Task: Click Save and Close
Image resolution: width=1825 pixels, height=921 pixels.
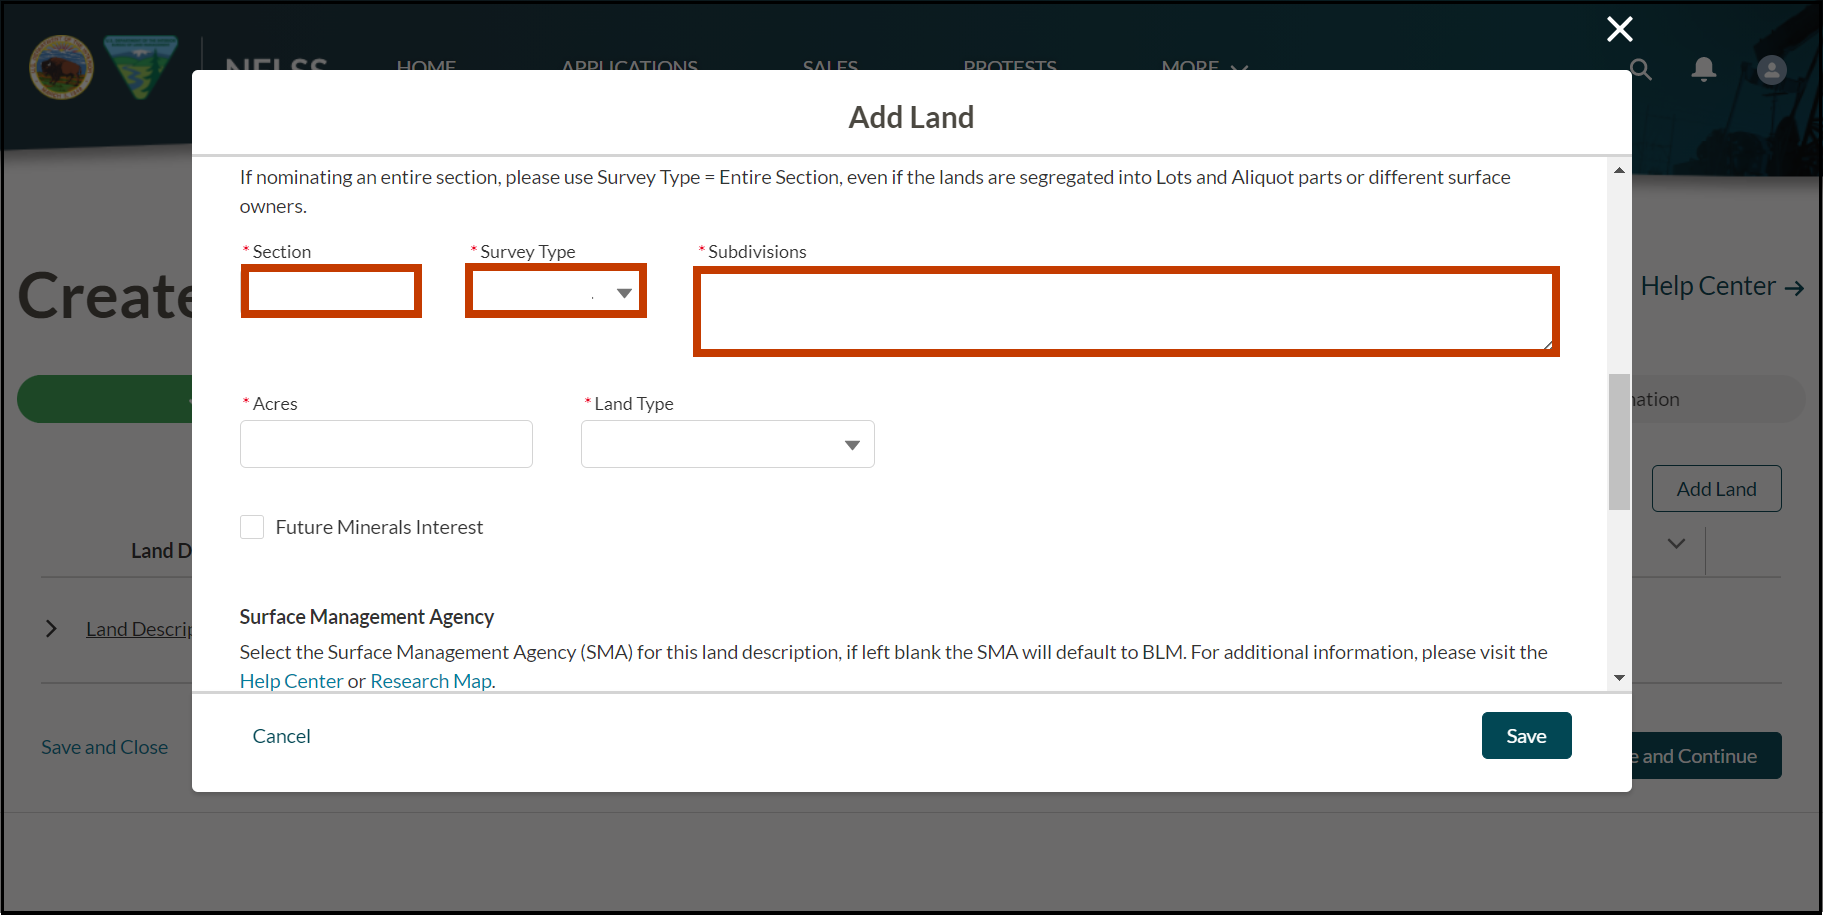Action: (x=104, y=746)
